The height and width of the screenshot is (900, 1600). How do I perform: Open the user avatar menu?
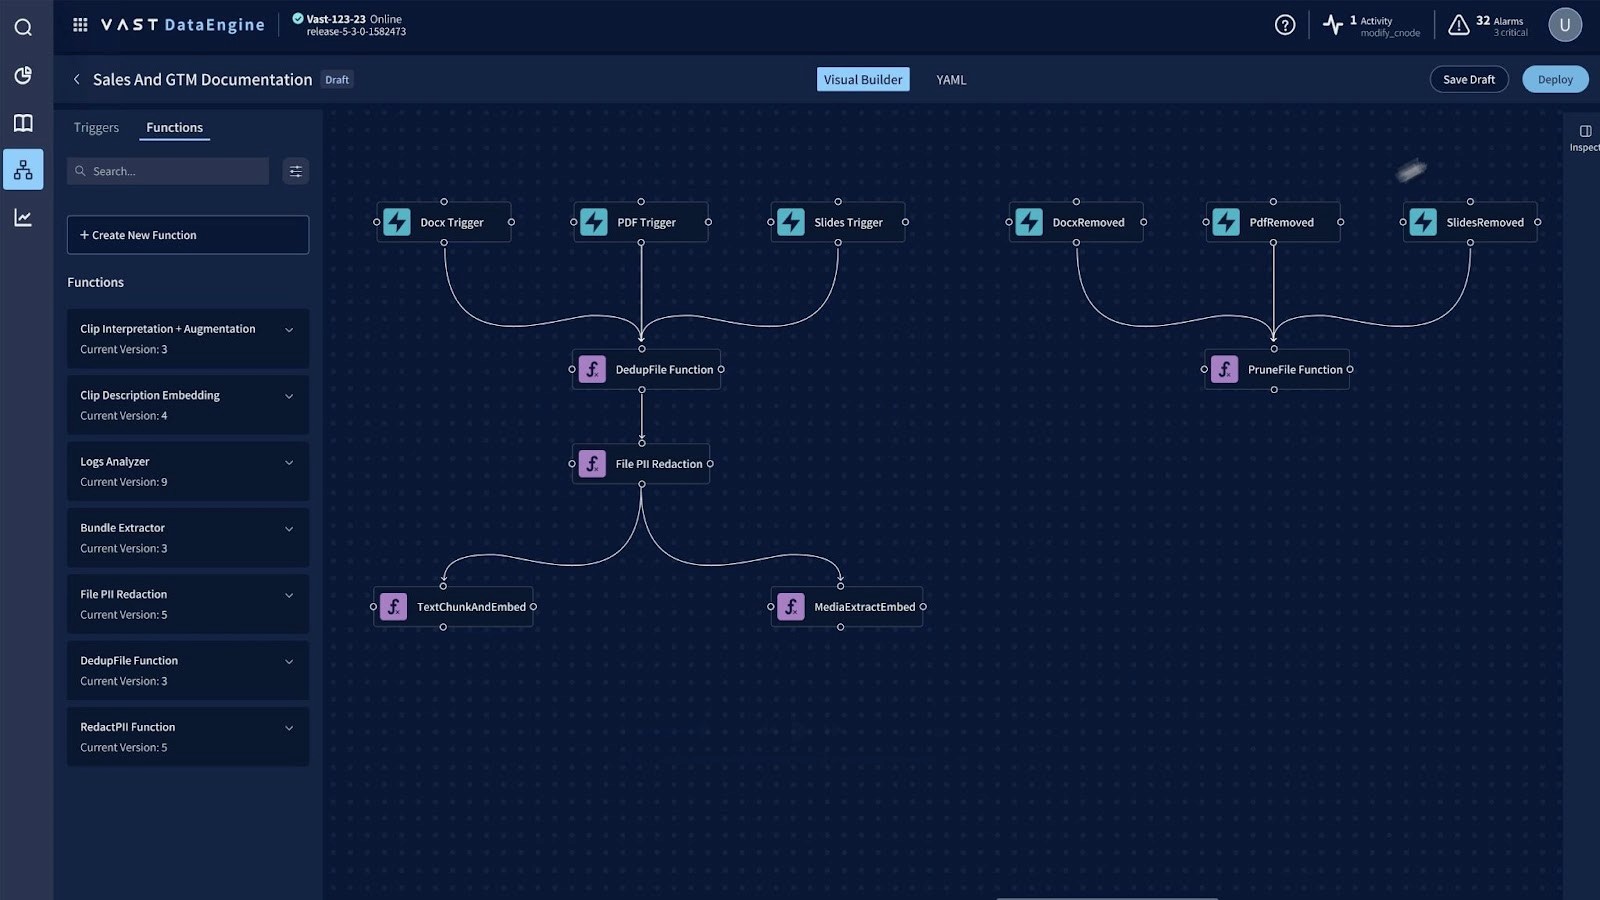[x=1565, y=24]
